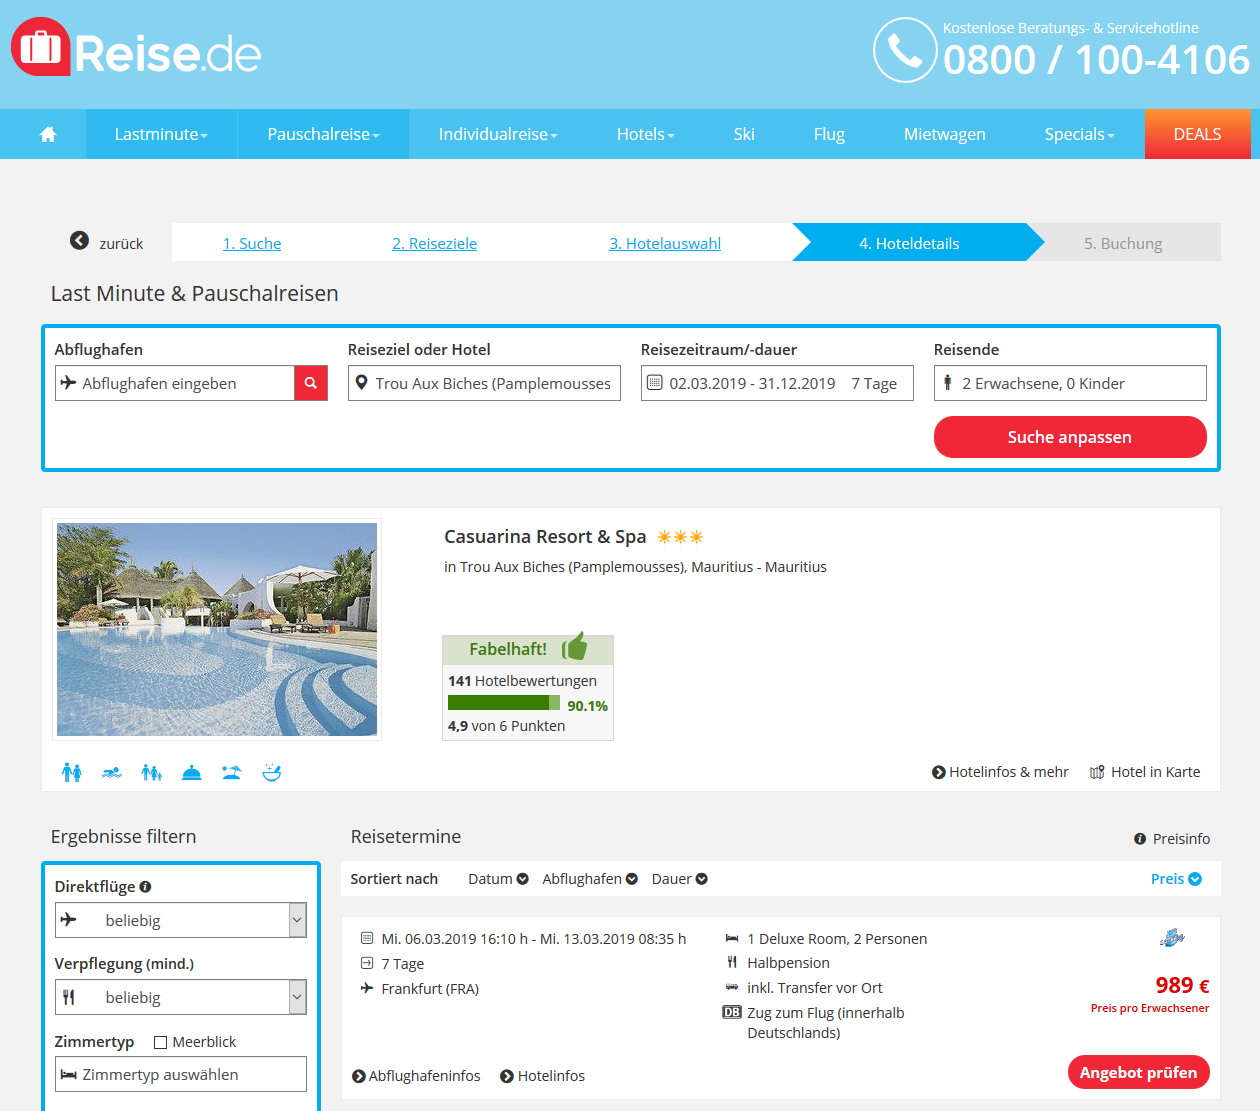This screenshot has width=1260, height=1111.
Task: Click the Preisinfo info icon
Action: [x=1140, y=839]
